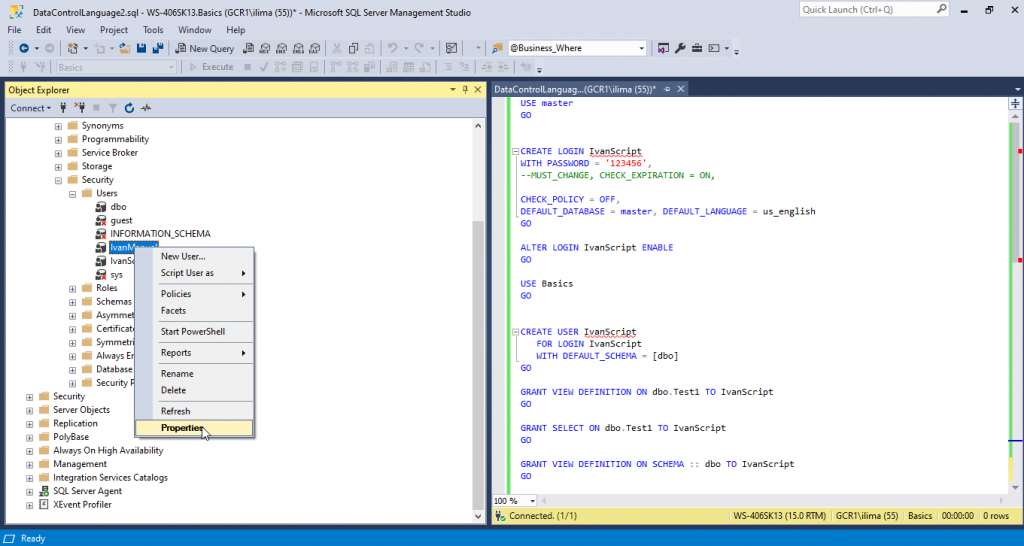Image resolution: width=1024 pixels, height=546 pixels.
Task: Click the DMX Query icon
Action: (x=281, y=48)
